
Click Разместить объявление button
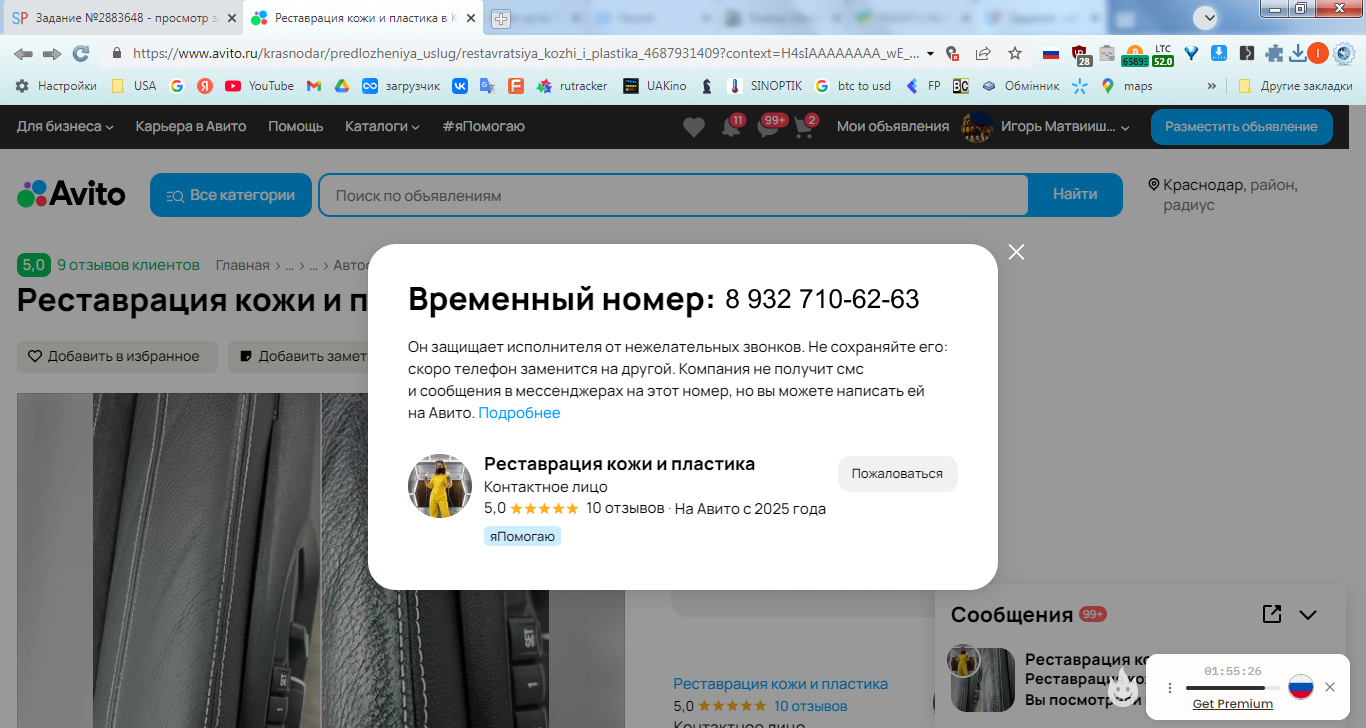click(1241, 127)
